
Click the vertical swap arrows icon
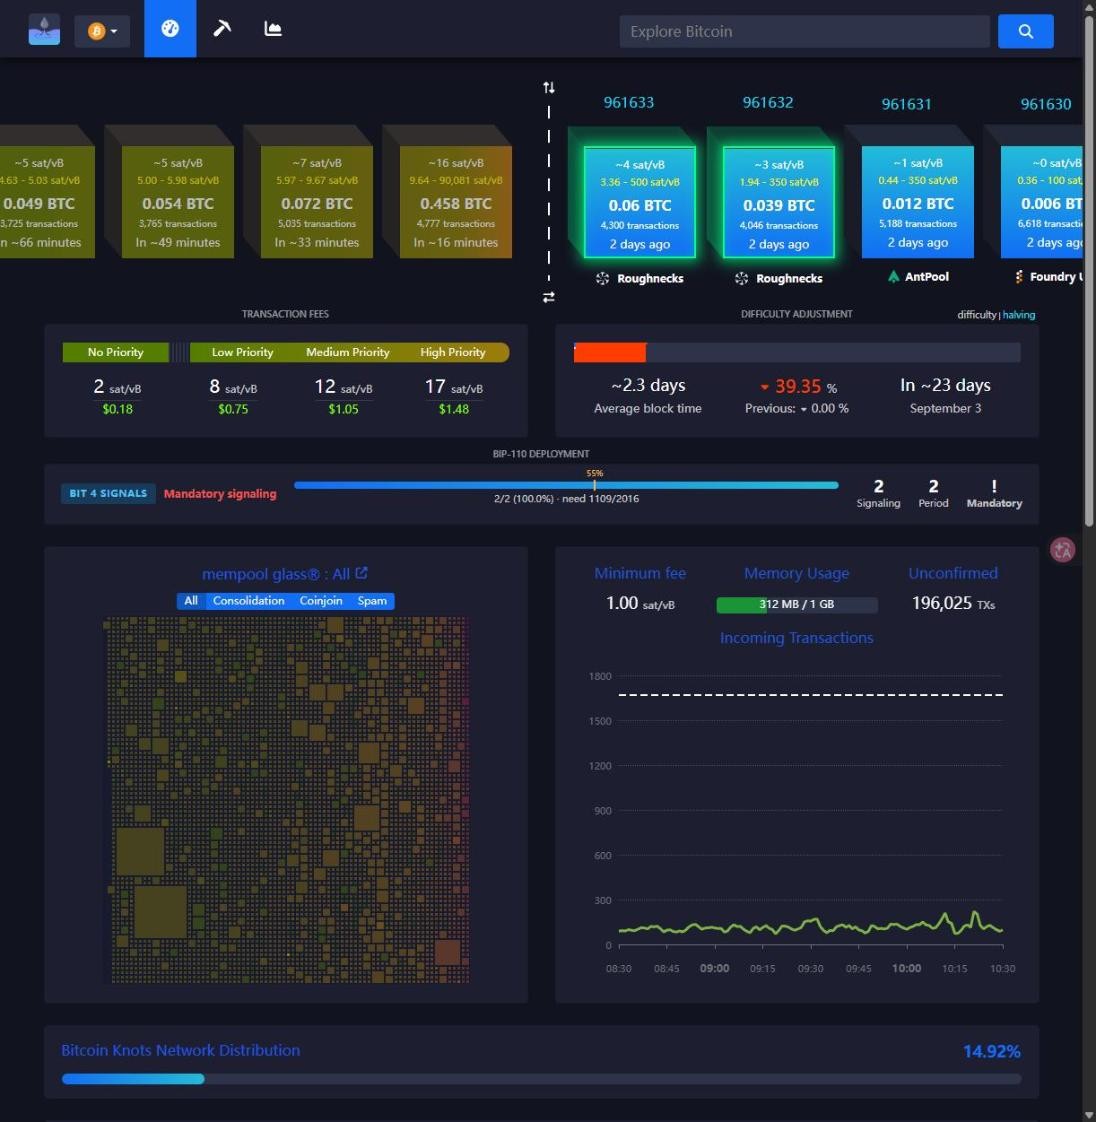coord(549,87)
